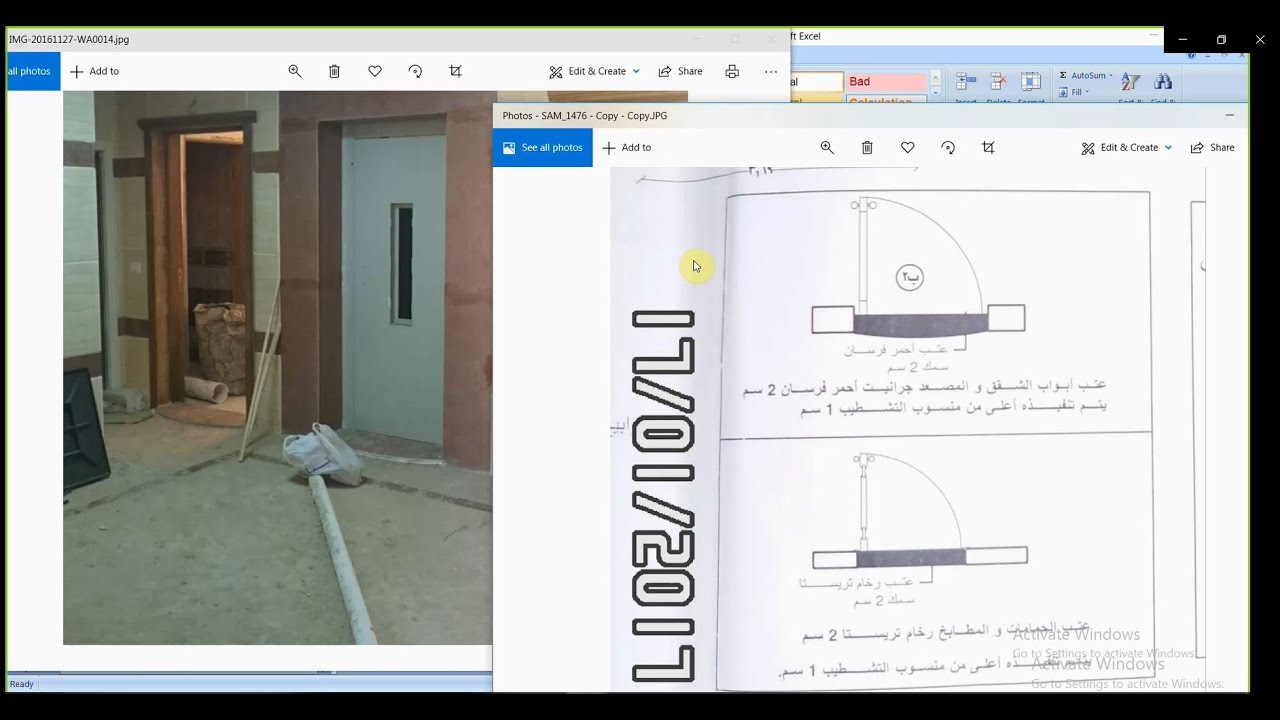Favorite the IMG-20161127 photo with heart icon
1280x720 pixels.
(x=375, y=71)
